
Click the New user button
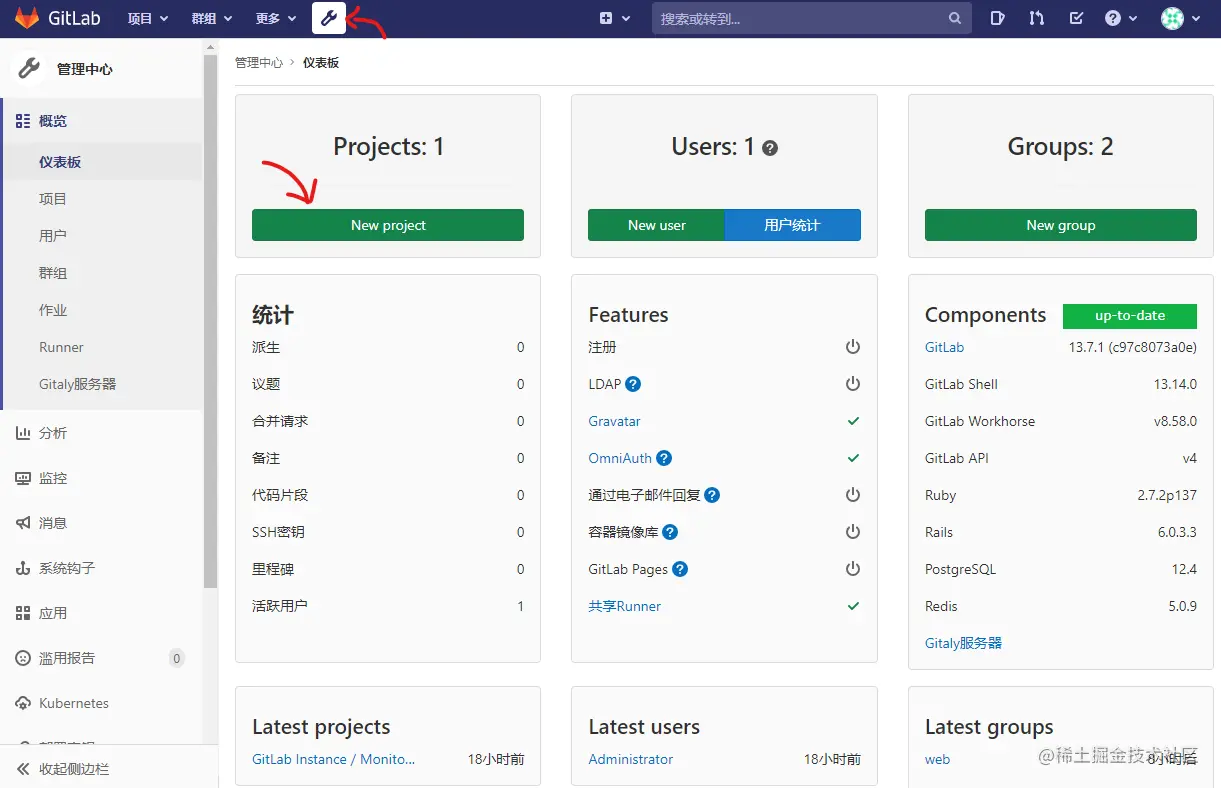tap(656, 225)
